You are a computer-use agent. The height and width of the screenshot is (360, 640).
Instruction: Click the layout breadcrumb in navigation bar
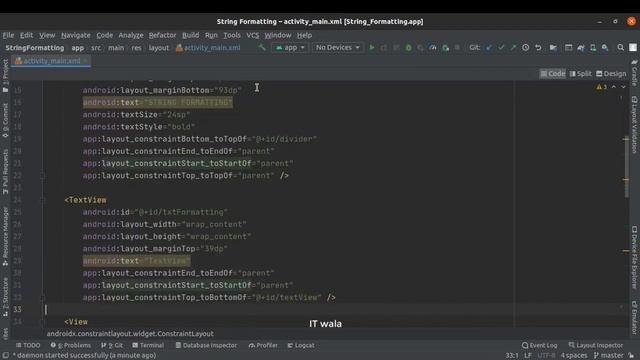158,48
